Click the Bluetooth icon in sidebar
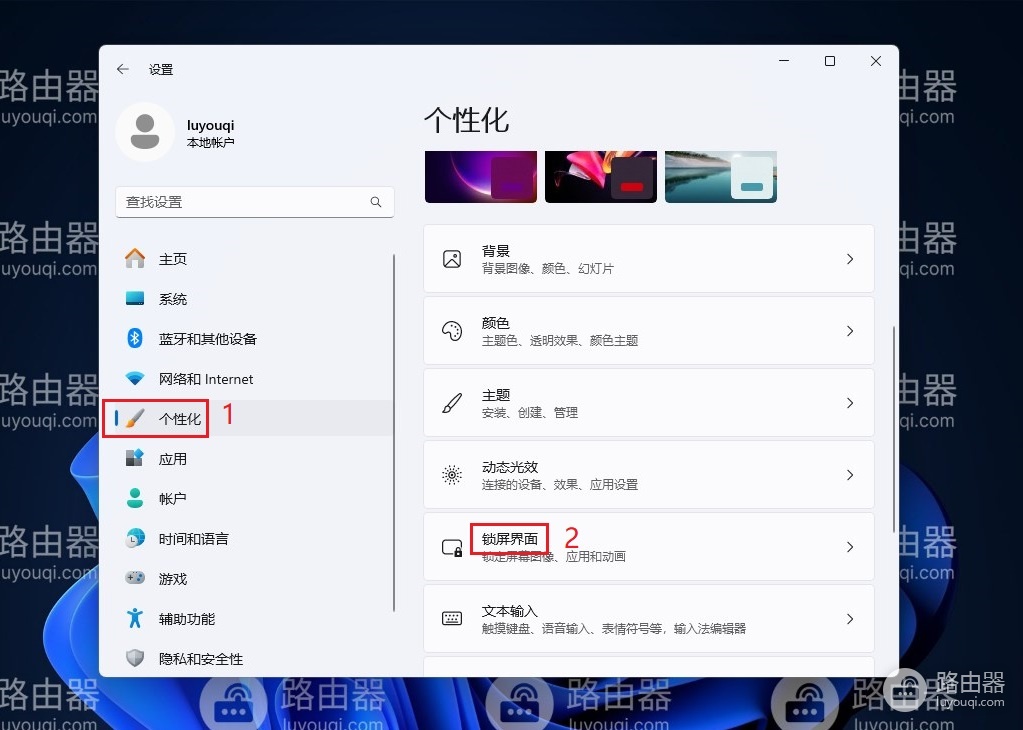The width and height of the screenshot is (1023, 730). (135, 339)
